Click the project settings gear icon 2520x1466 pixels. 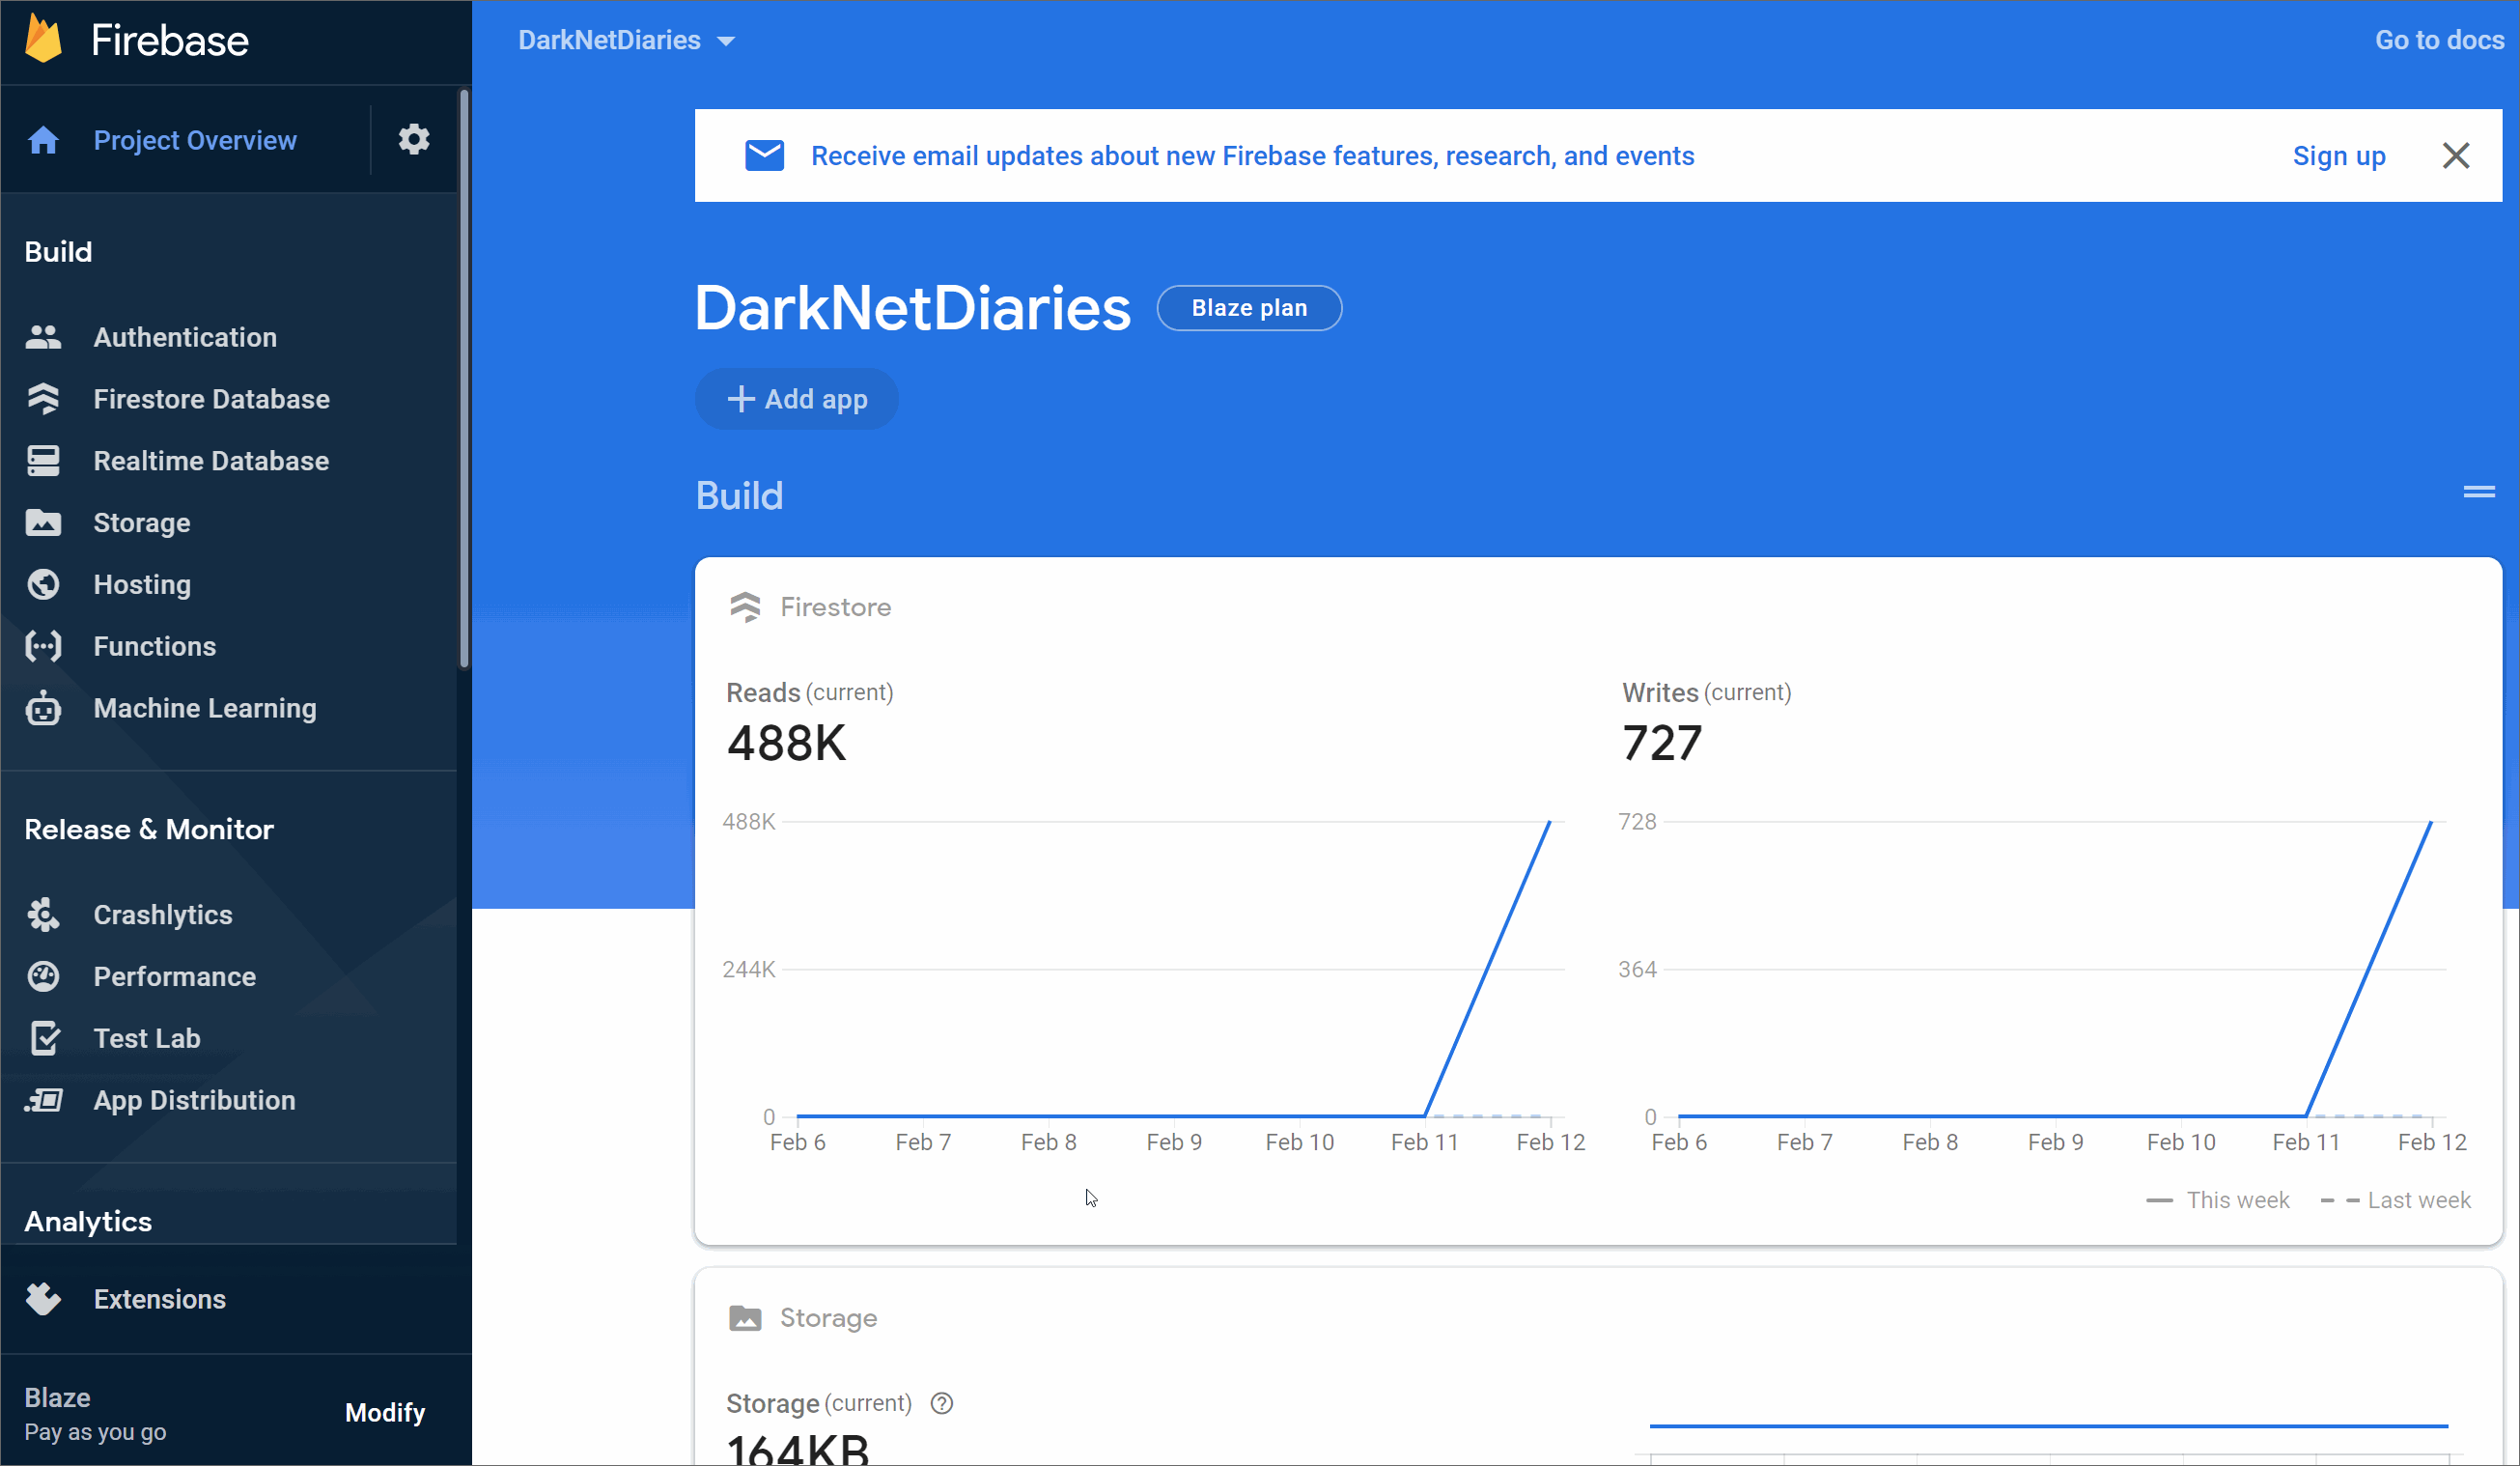[x=414, y=139]
